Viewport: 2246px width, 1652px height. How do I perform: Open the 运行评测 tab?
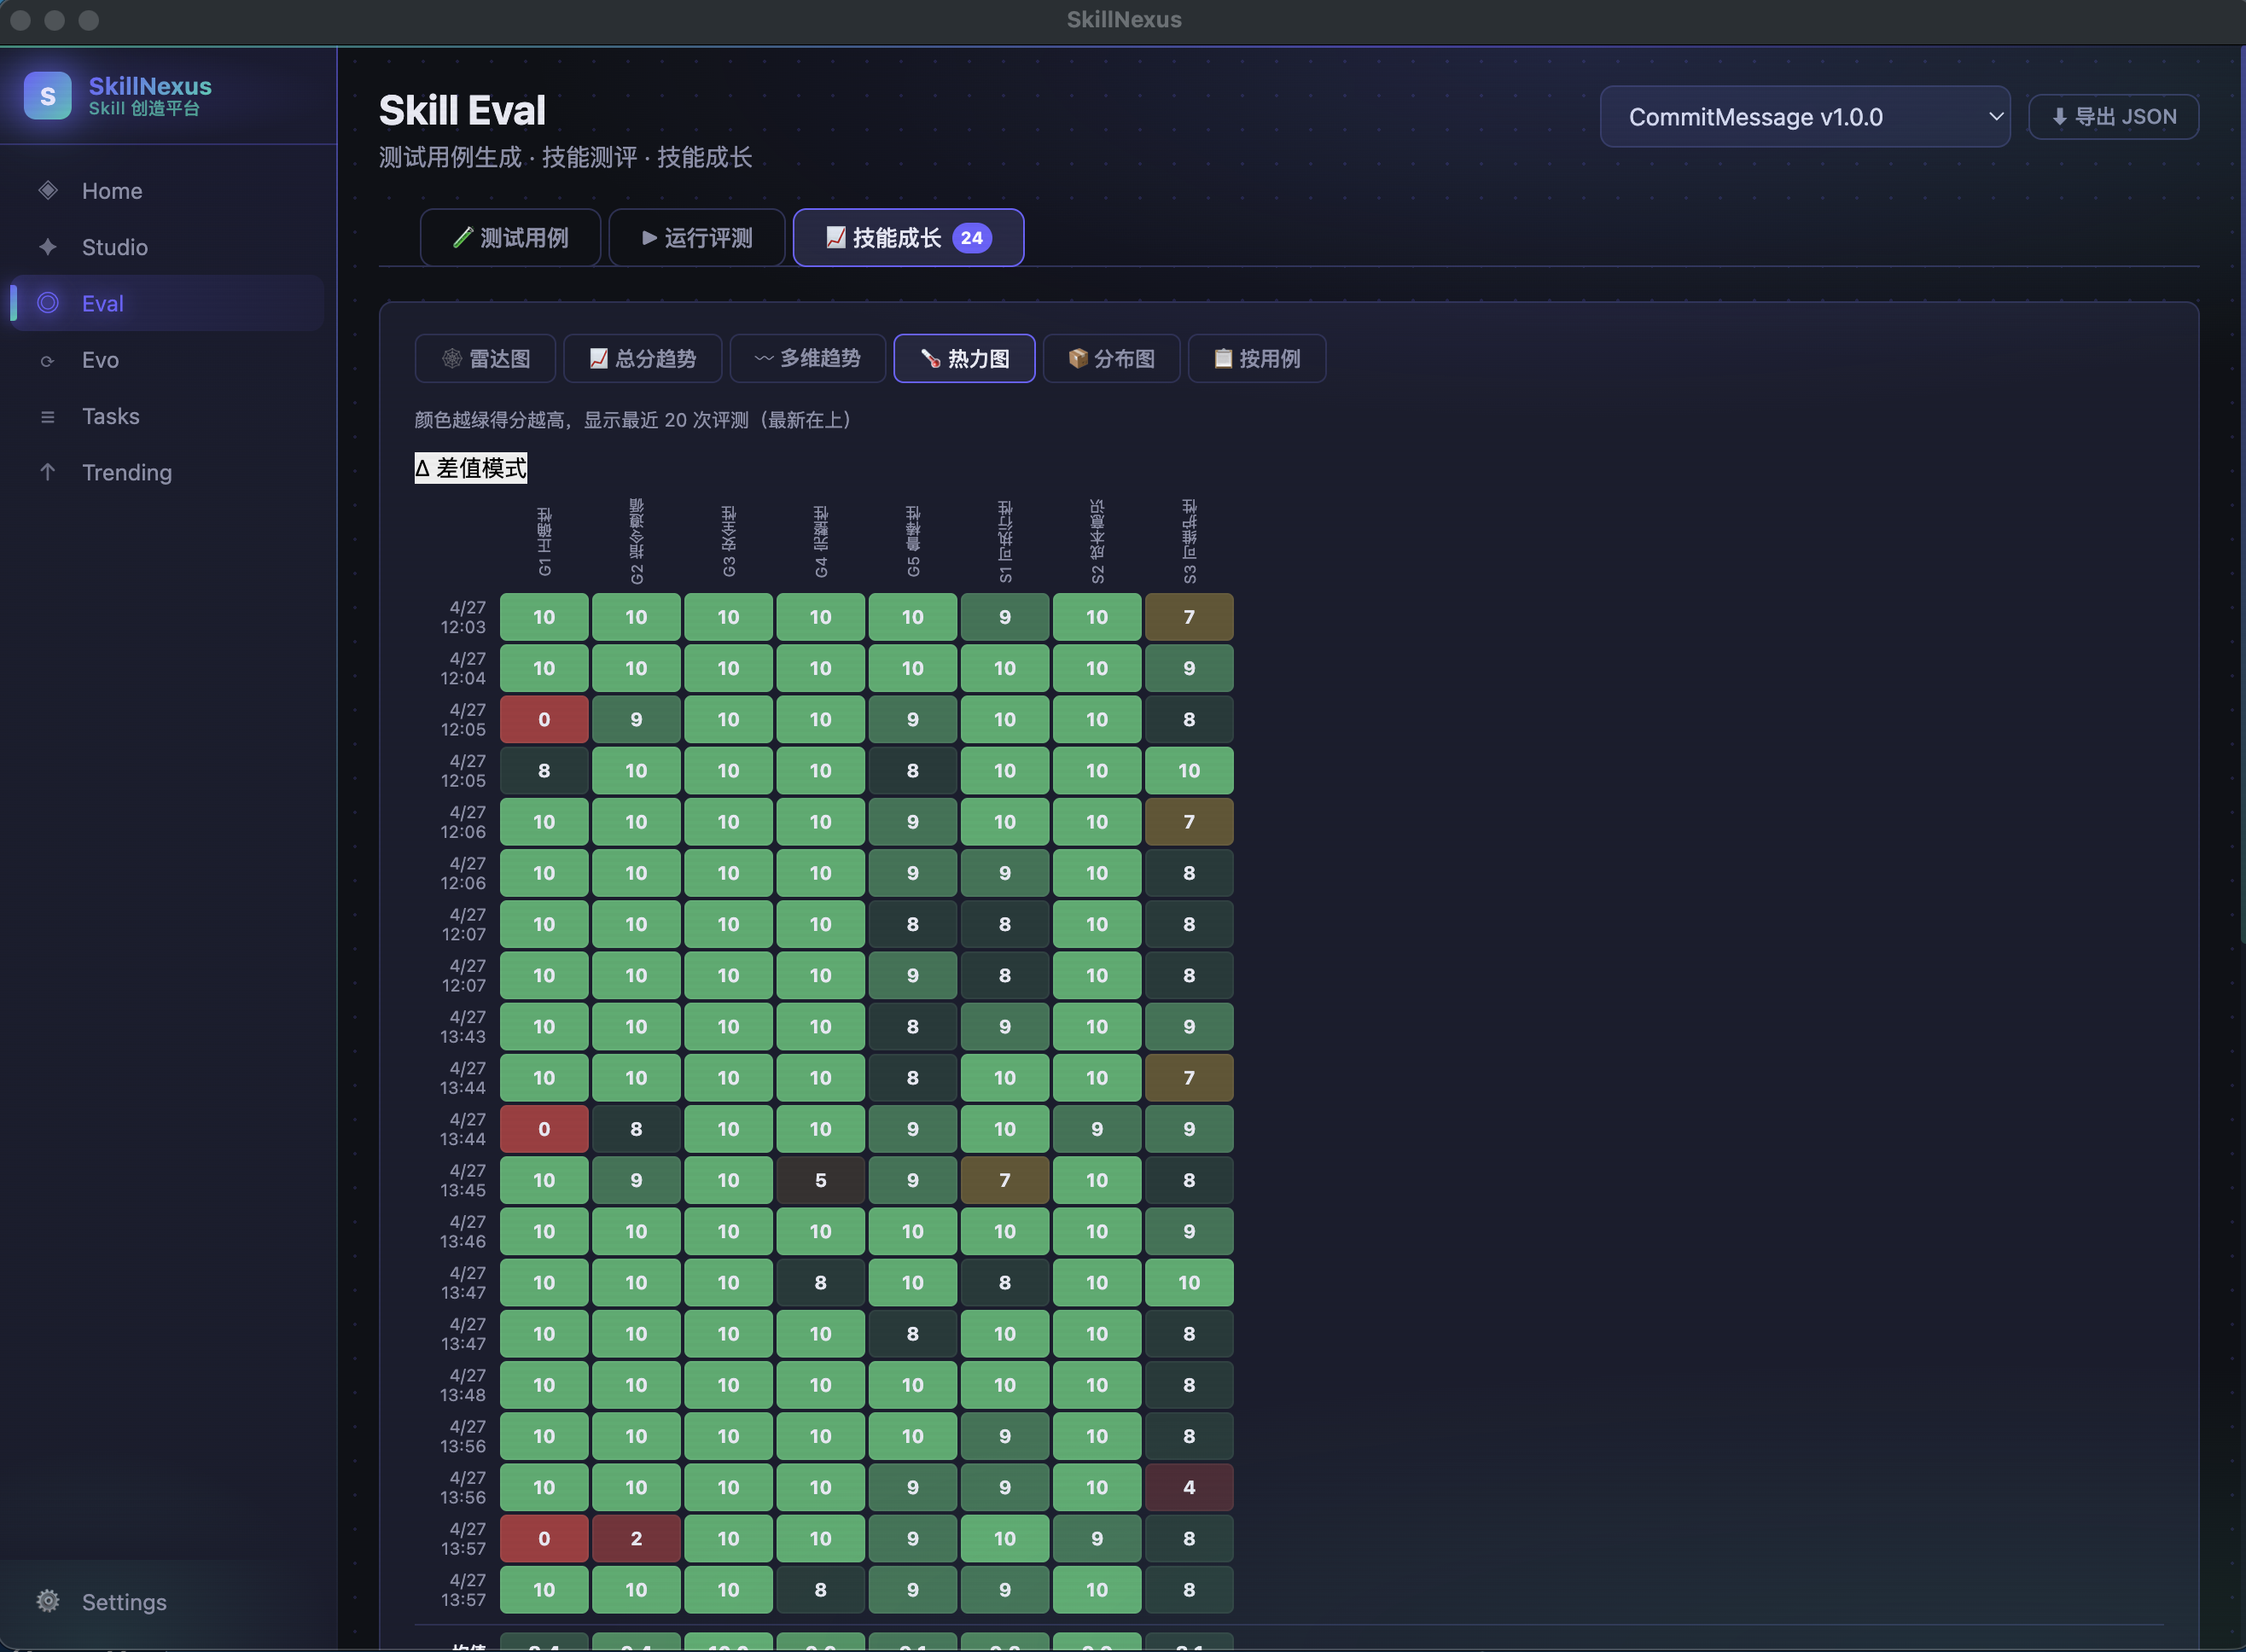(x=697, y=238)
